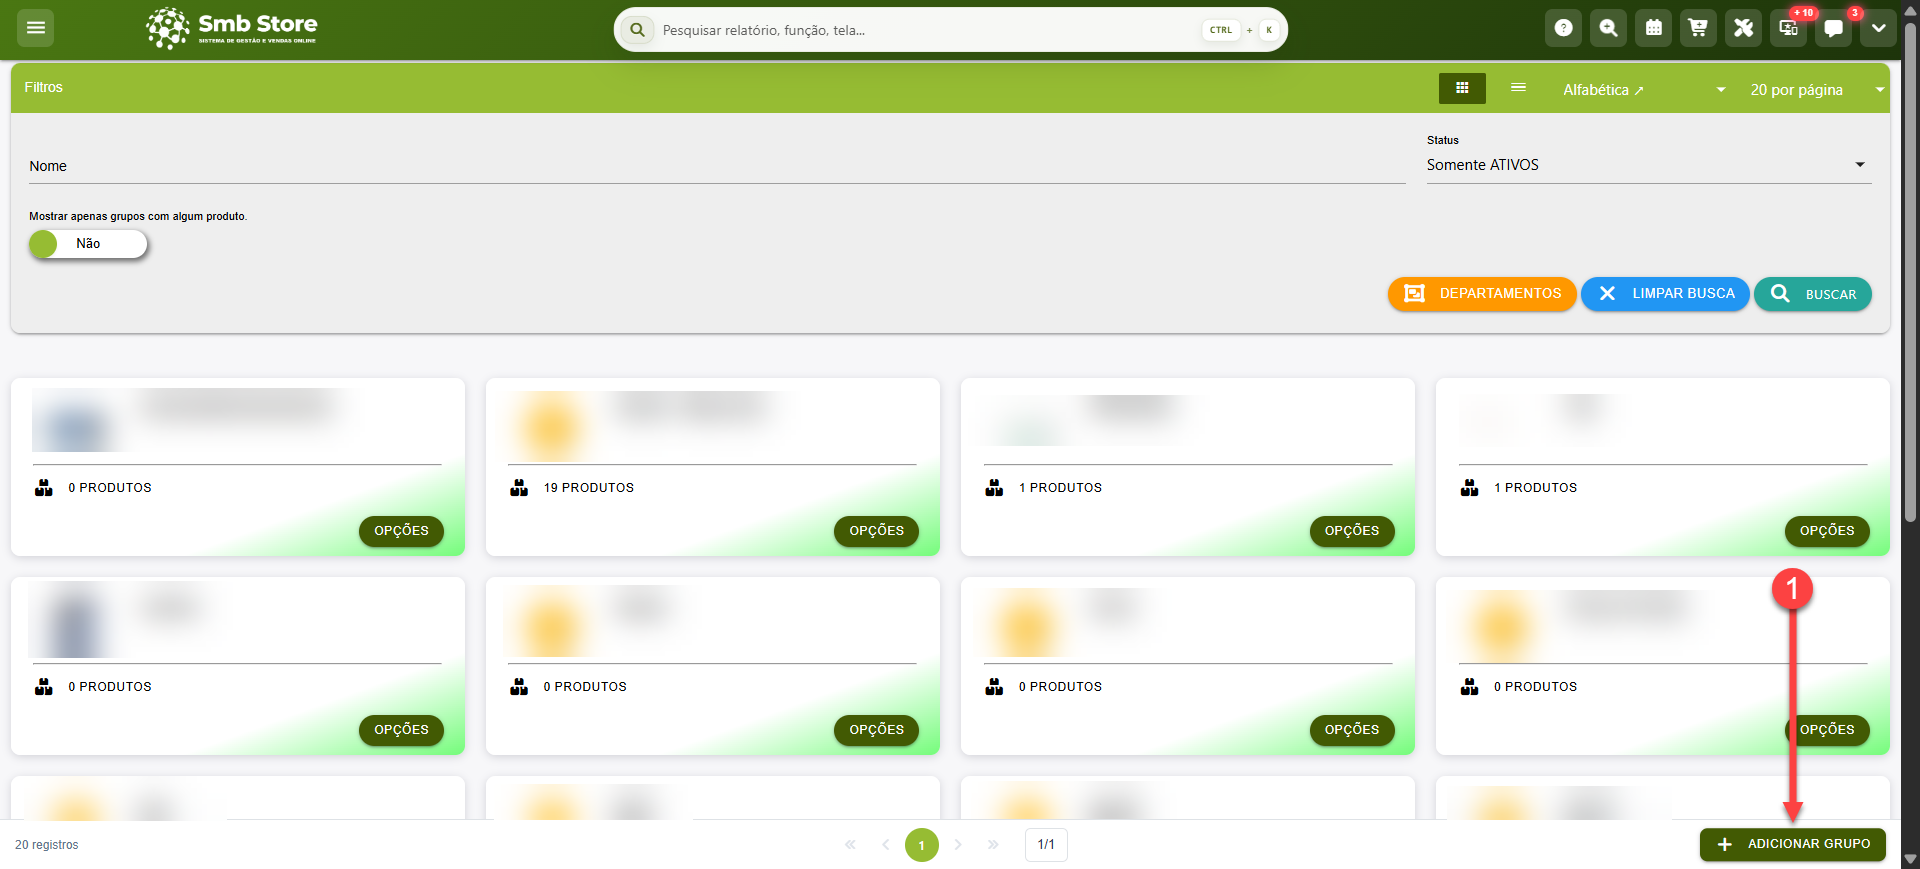Open the tools wrench icon
The width and height of the screenshot is (1920, 869).
click(1743, 28)
